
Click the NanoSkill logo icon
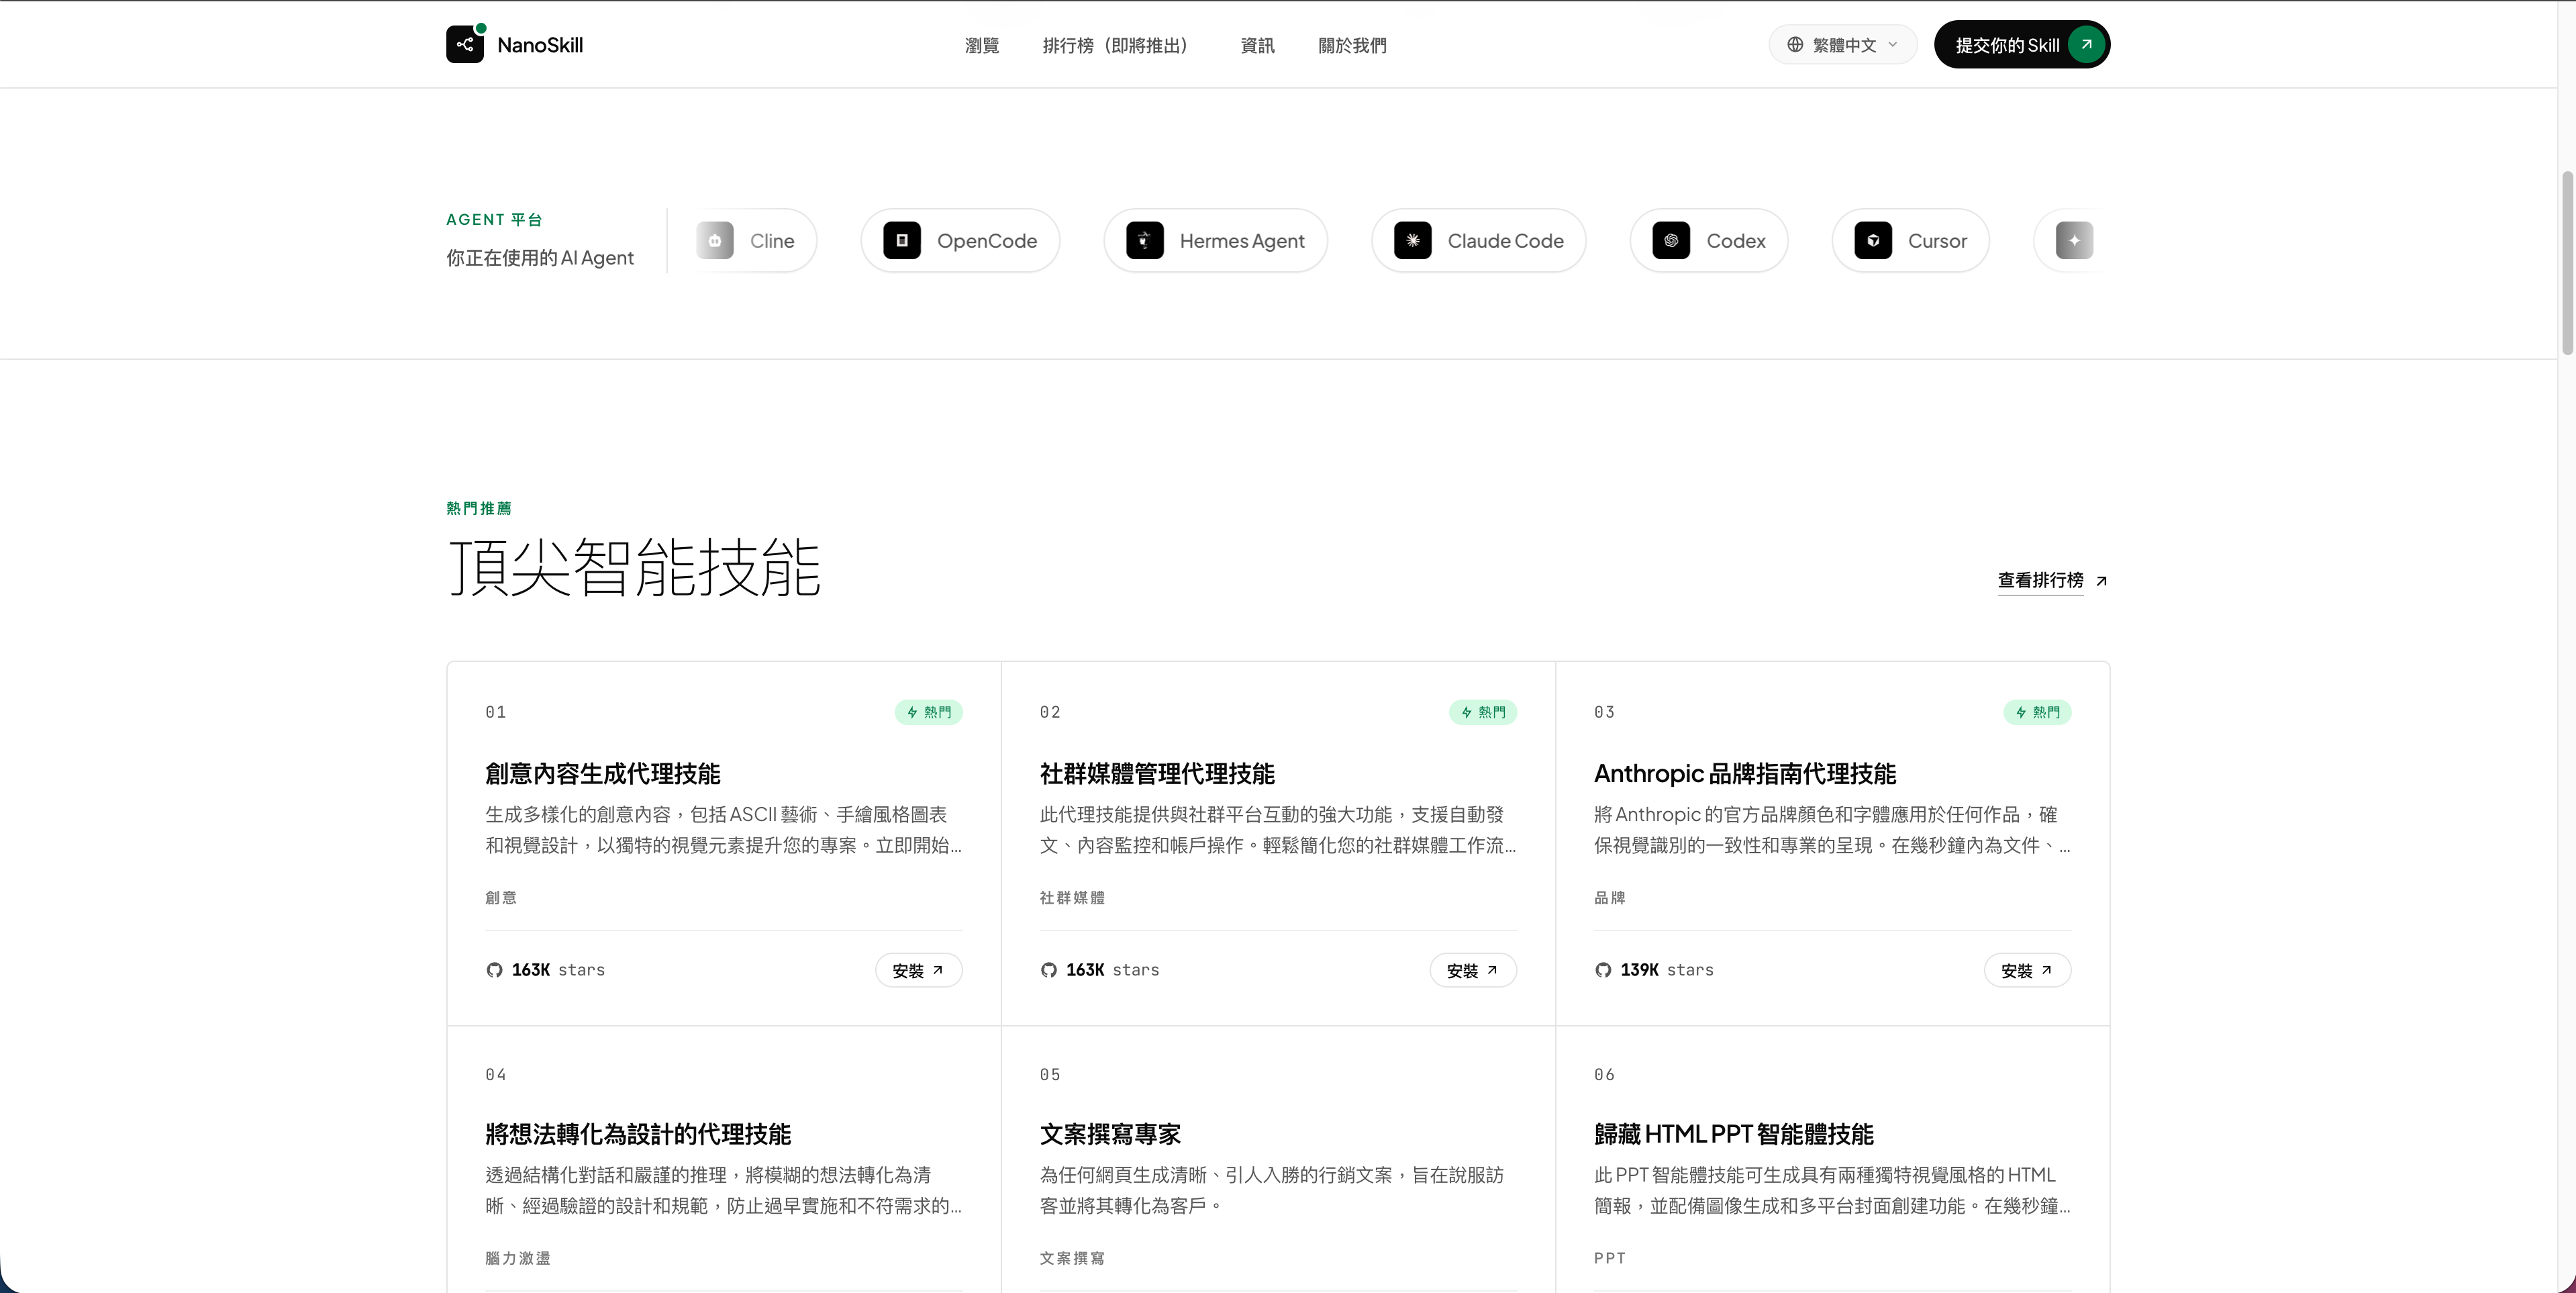click(465, 44)
